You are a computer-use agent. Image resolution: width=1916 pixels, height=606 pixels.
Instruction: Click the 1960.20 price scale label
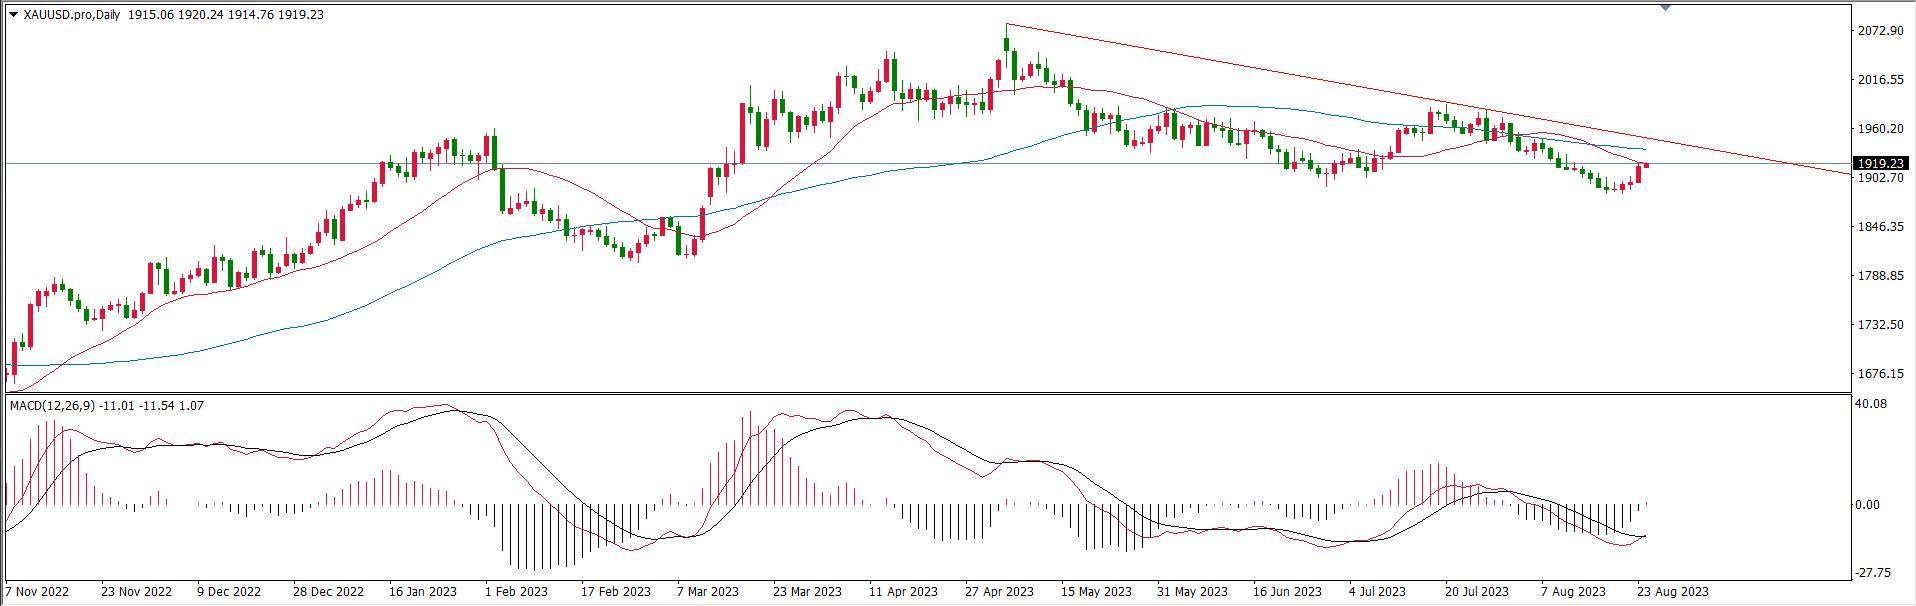(x=1880, y=129)
